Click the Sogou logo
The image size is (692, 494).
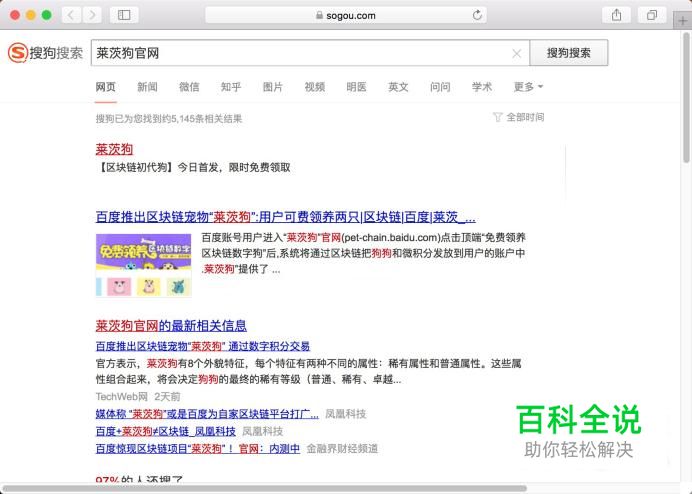[45, 53]
